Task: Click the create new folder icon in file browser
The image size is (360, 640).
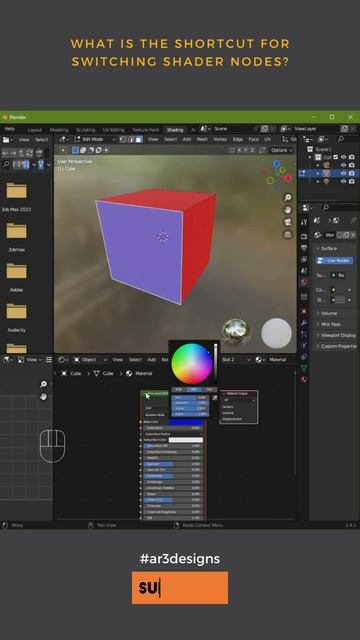Action: (x=39, y=153)
